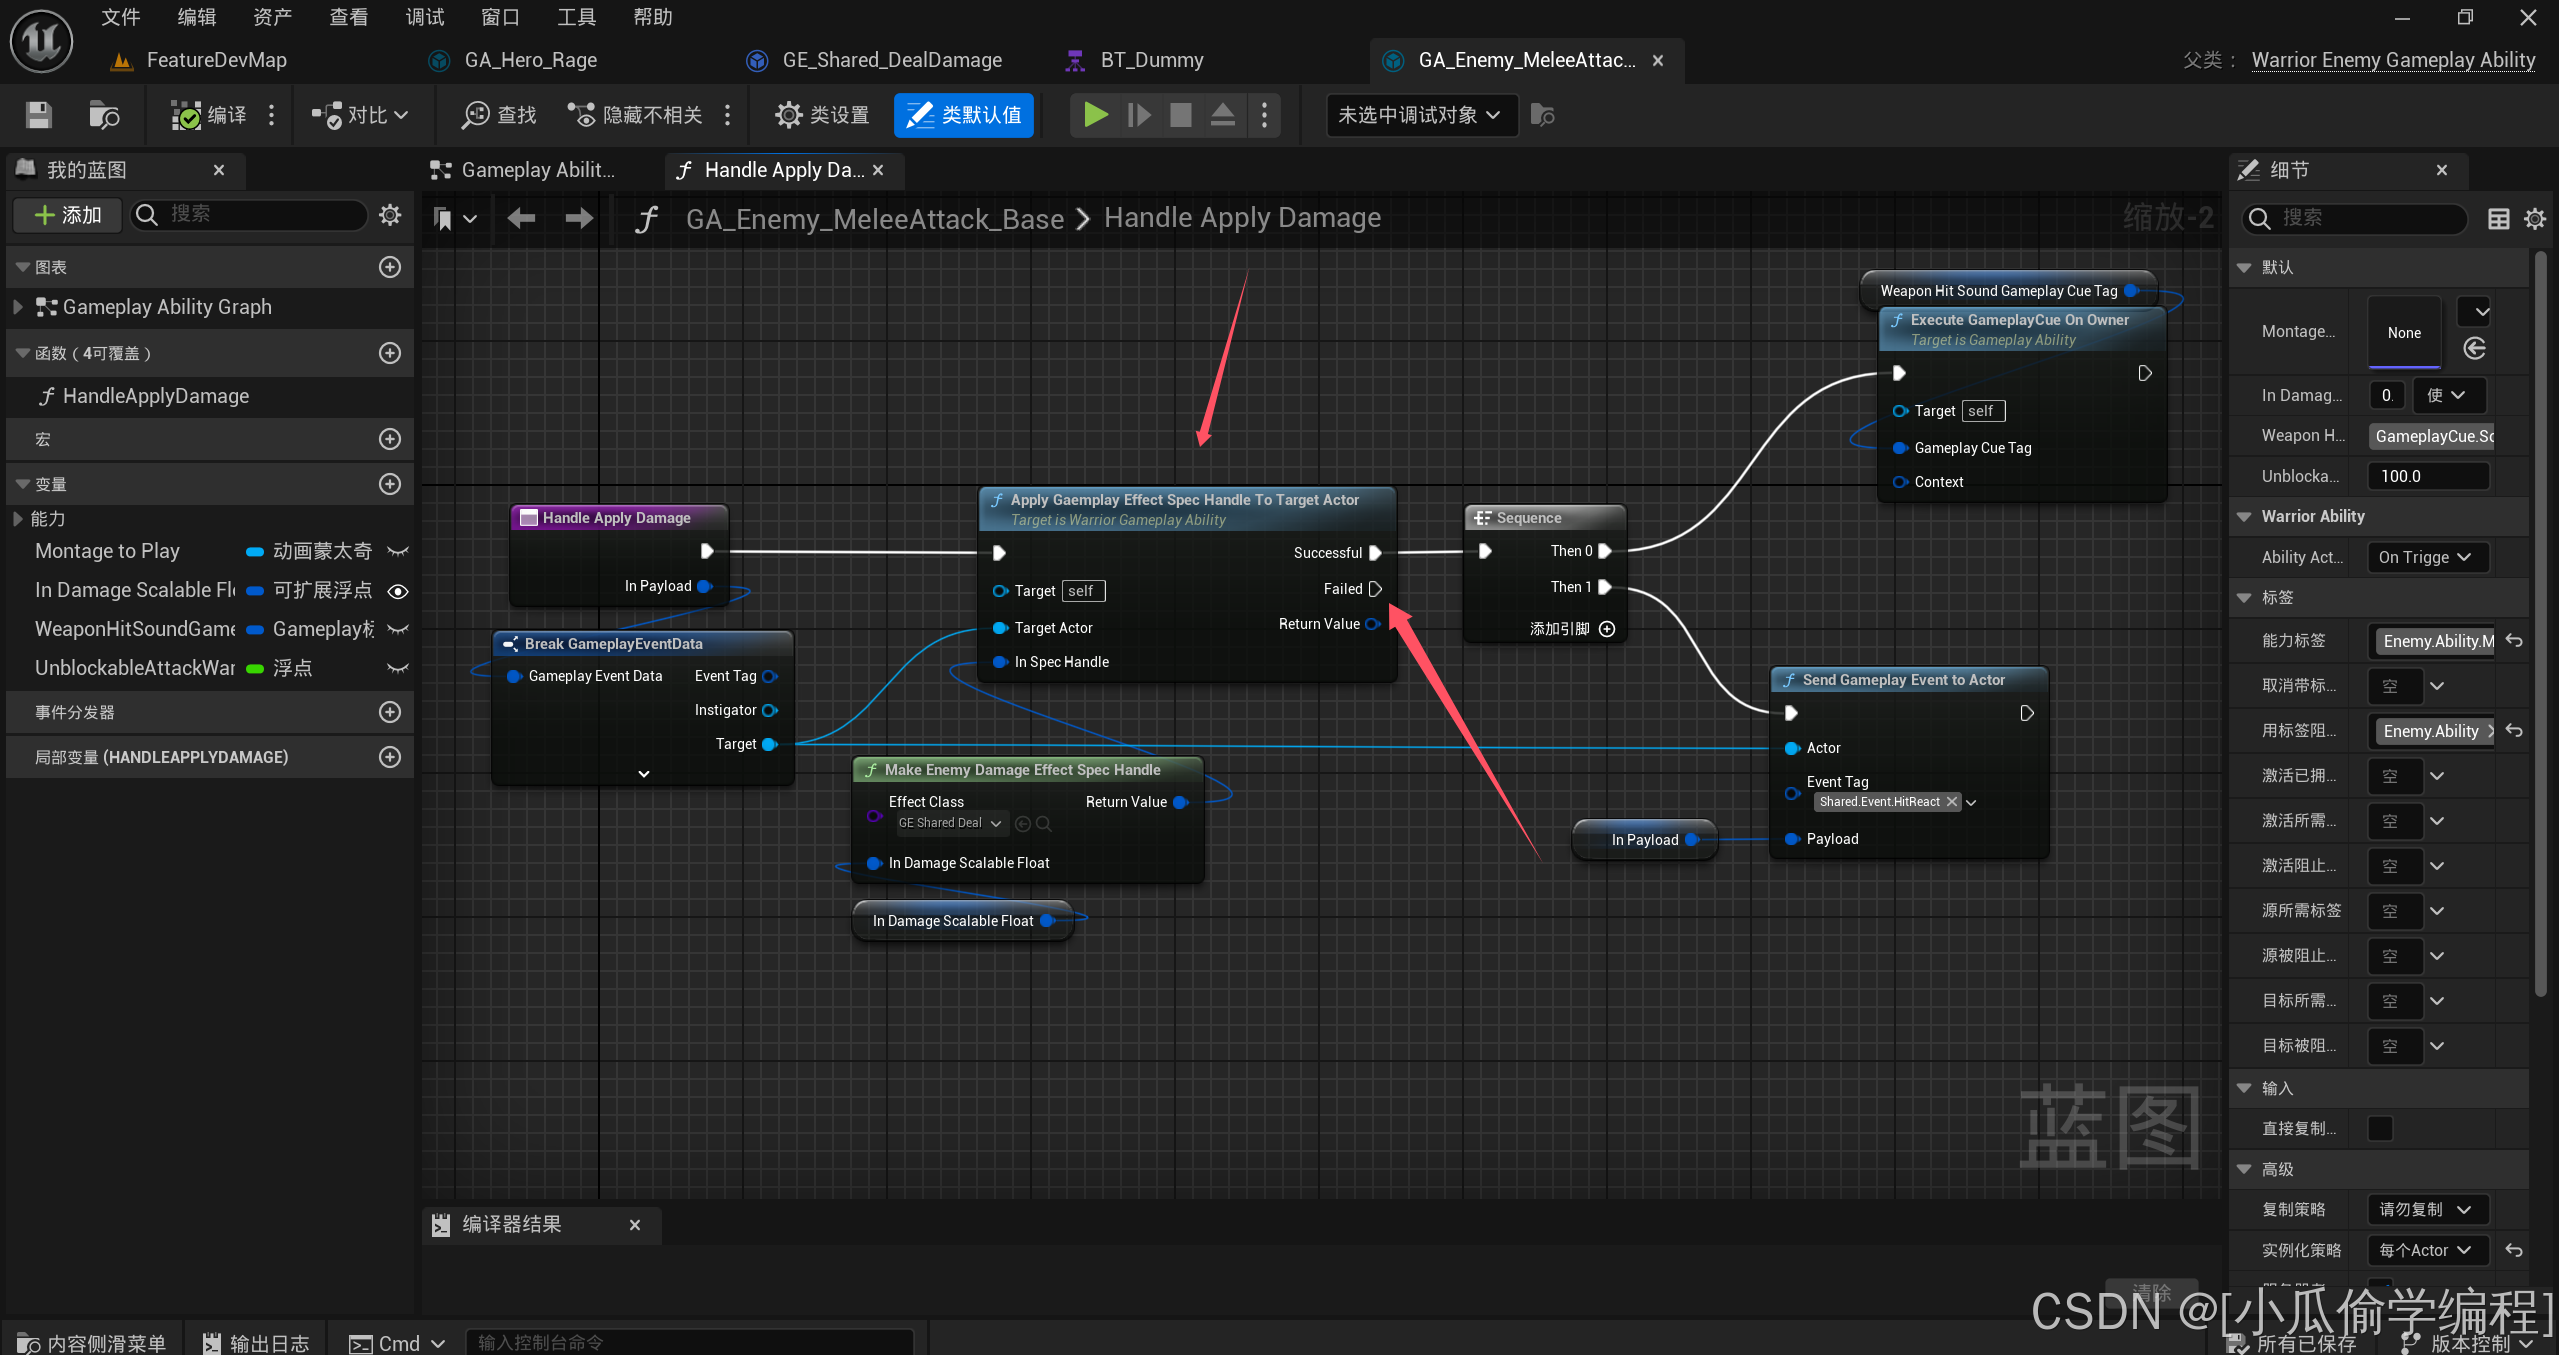The image size is (2559, 1355).
Task: Toggle visibility eye of Montage to Play
Action: [x=398, y=551]
